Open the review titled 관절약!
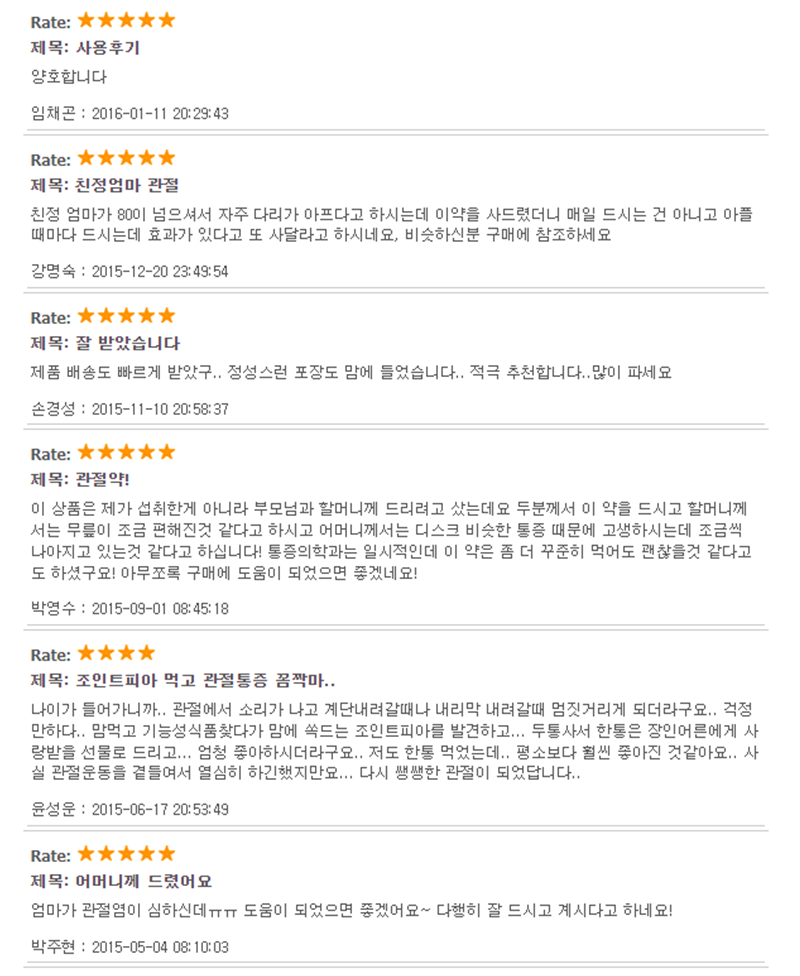 pyautogui.click(x=103, y=480)
